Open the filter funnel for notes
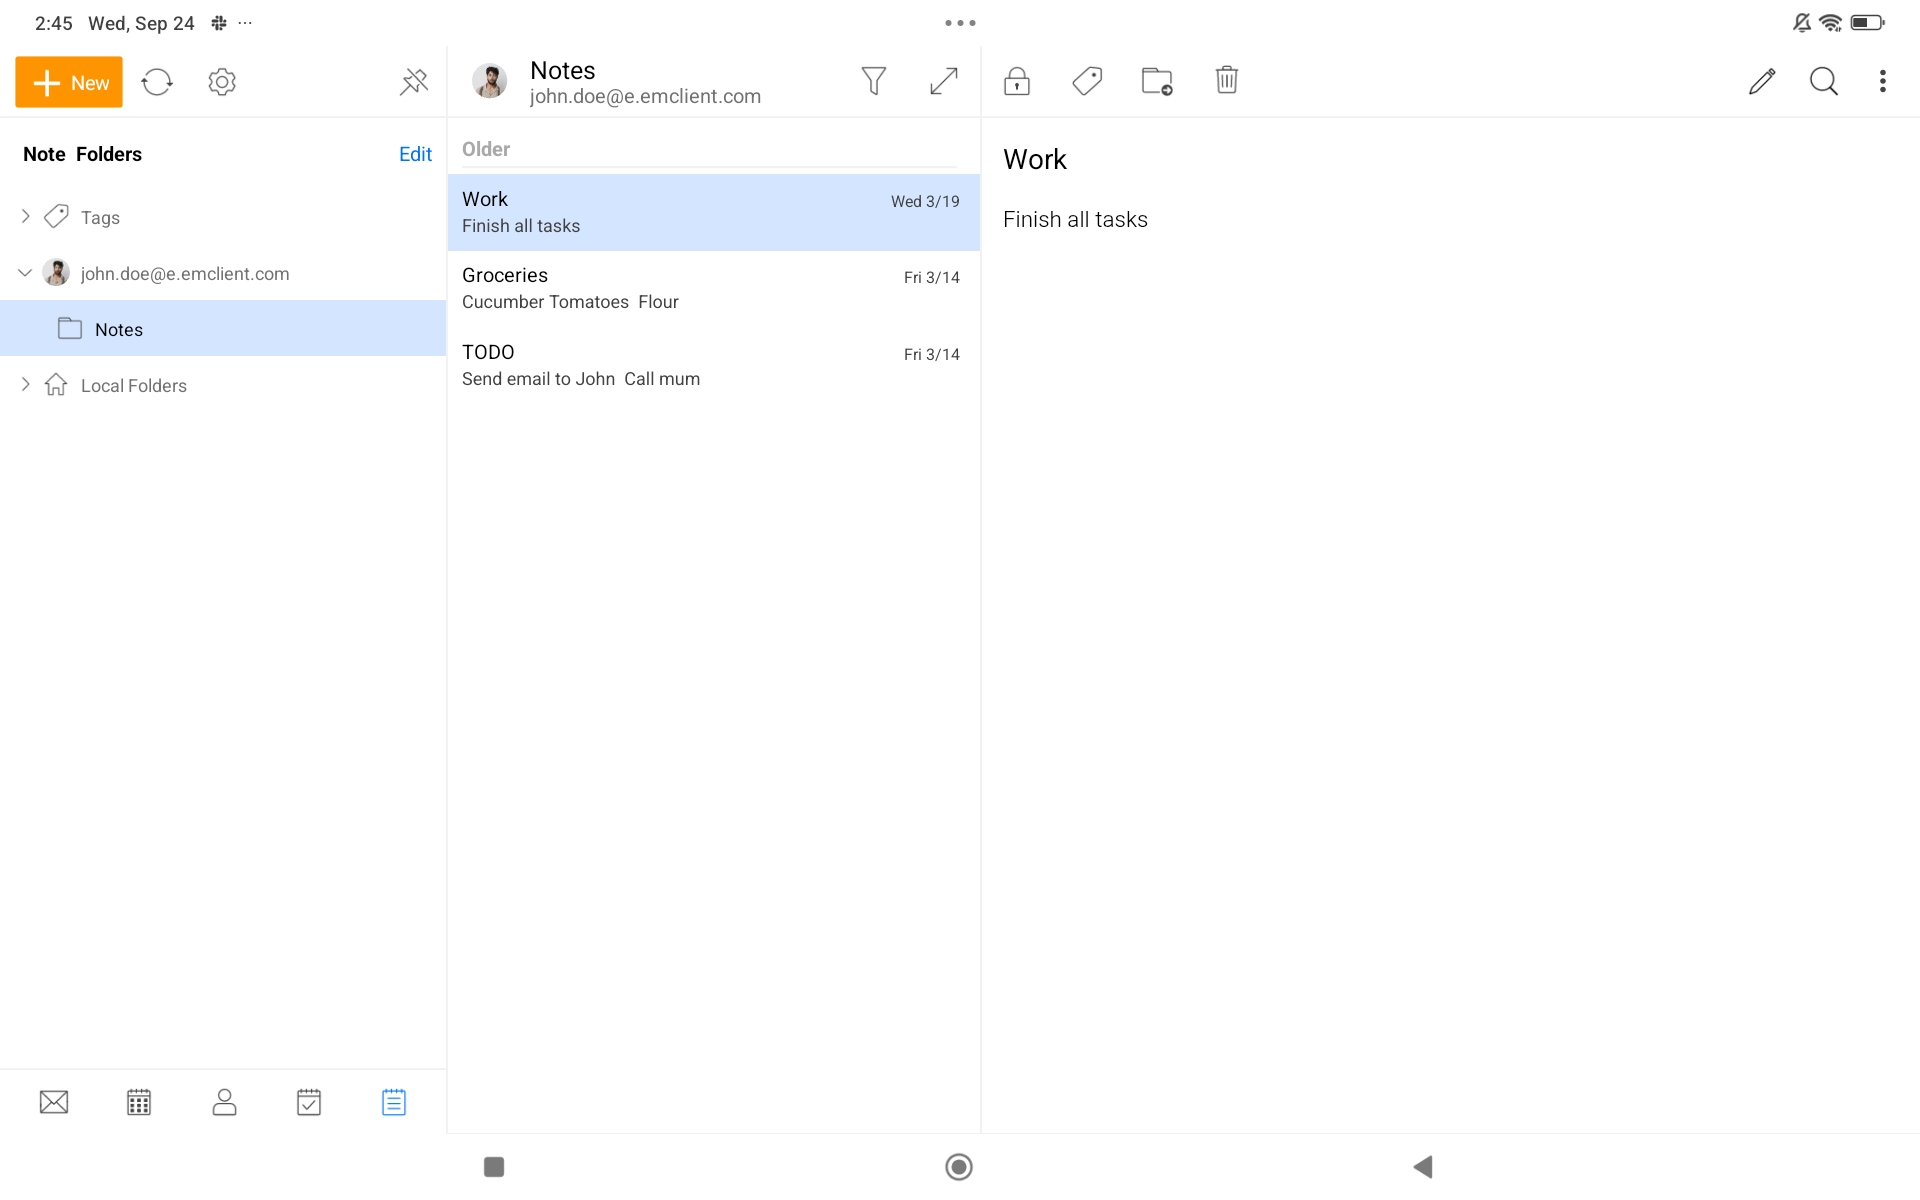Viewport: 1920px width, 1200px height. tap(873, 81)
